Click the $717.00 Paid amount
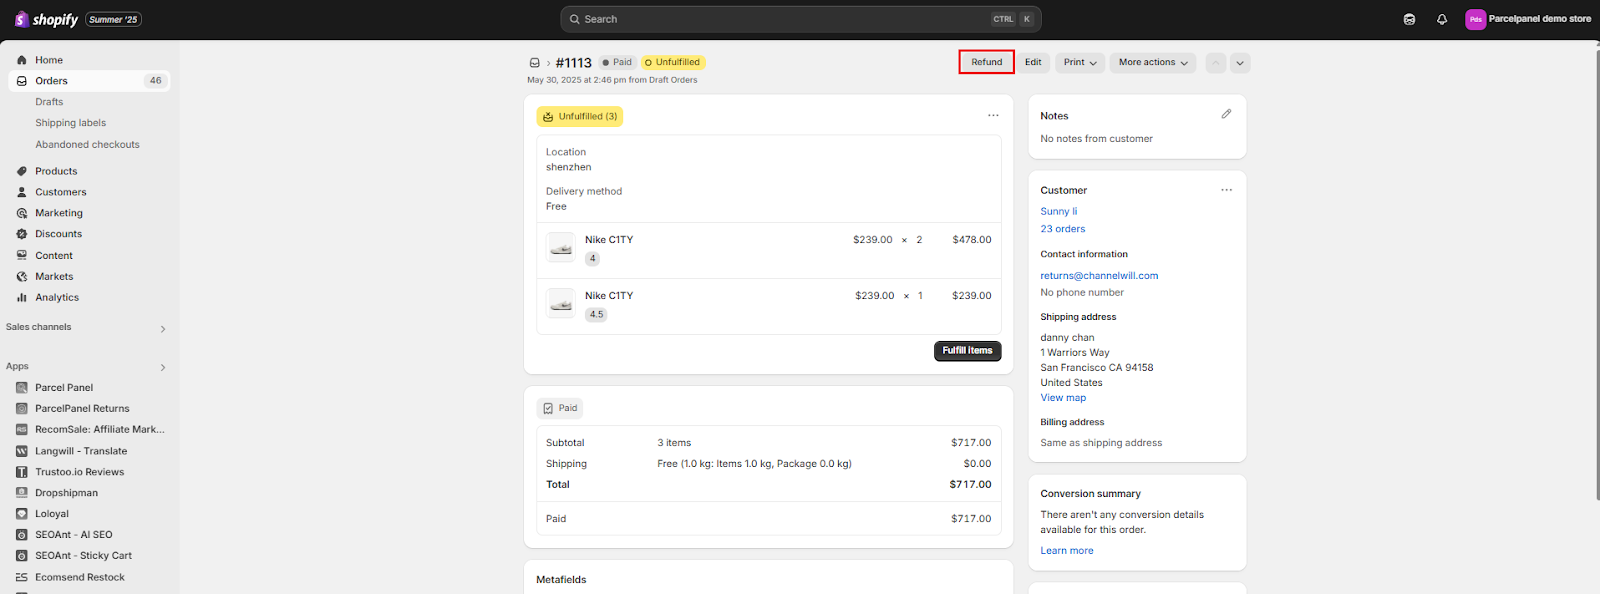 (x=971, y=519)
